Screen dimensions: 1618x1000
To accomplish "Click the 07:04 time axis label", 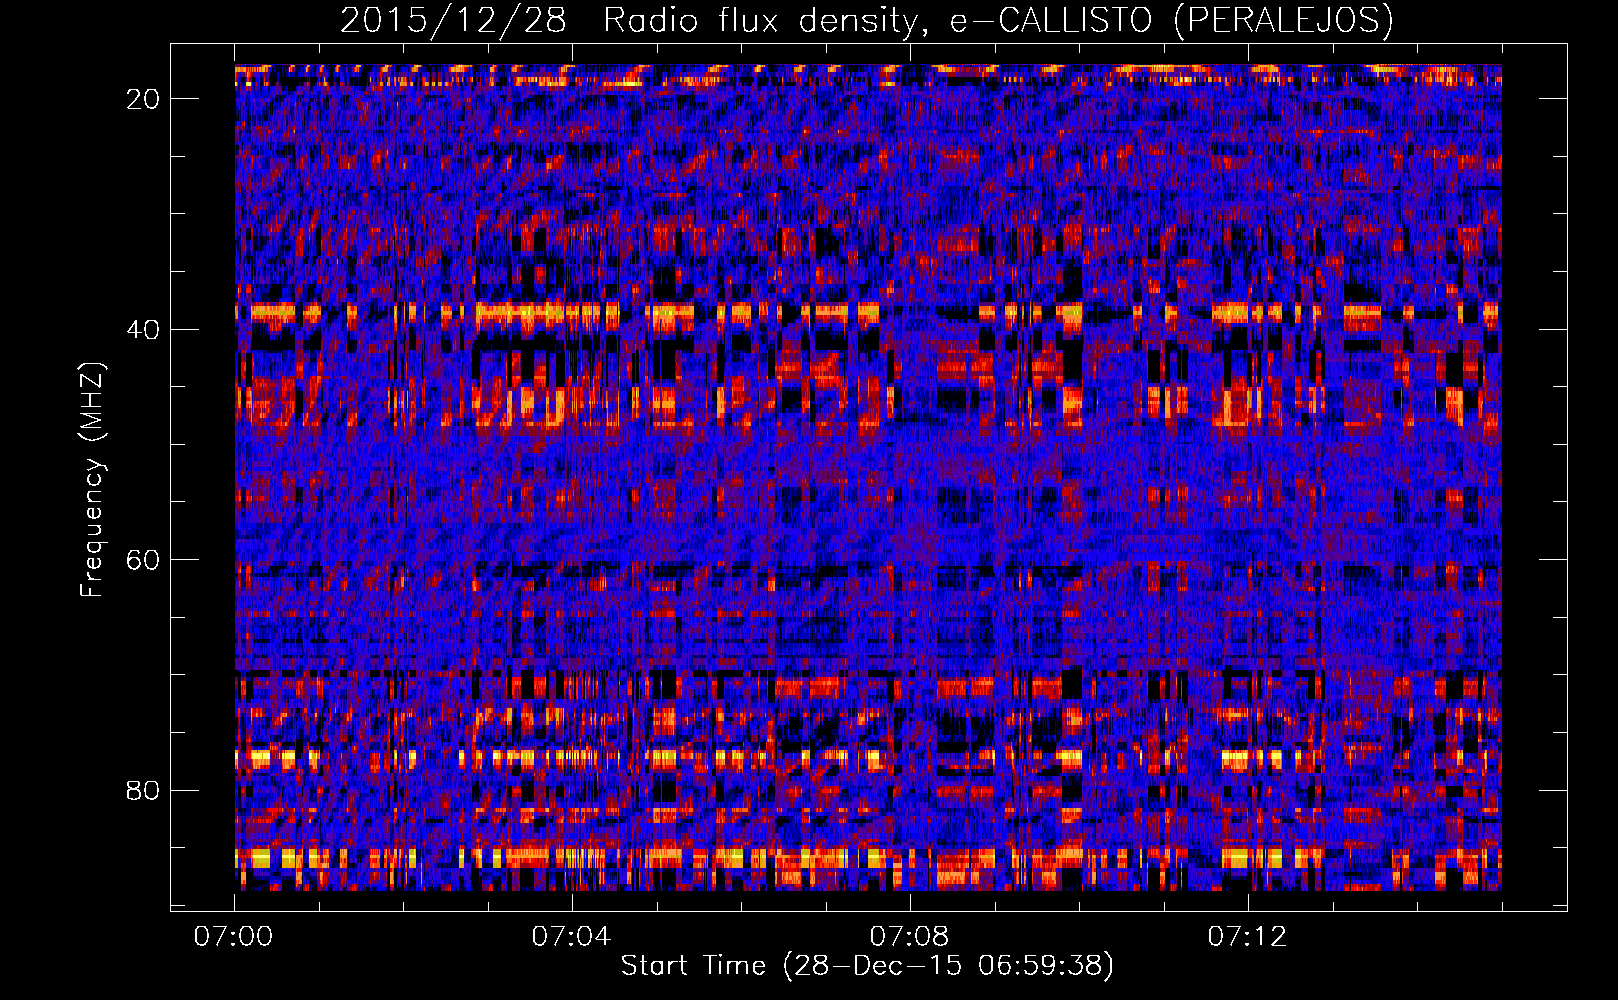I will coord(571,937).
